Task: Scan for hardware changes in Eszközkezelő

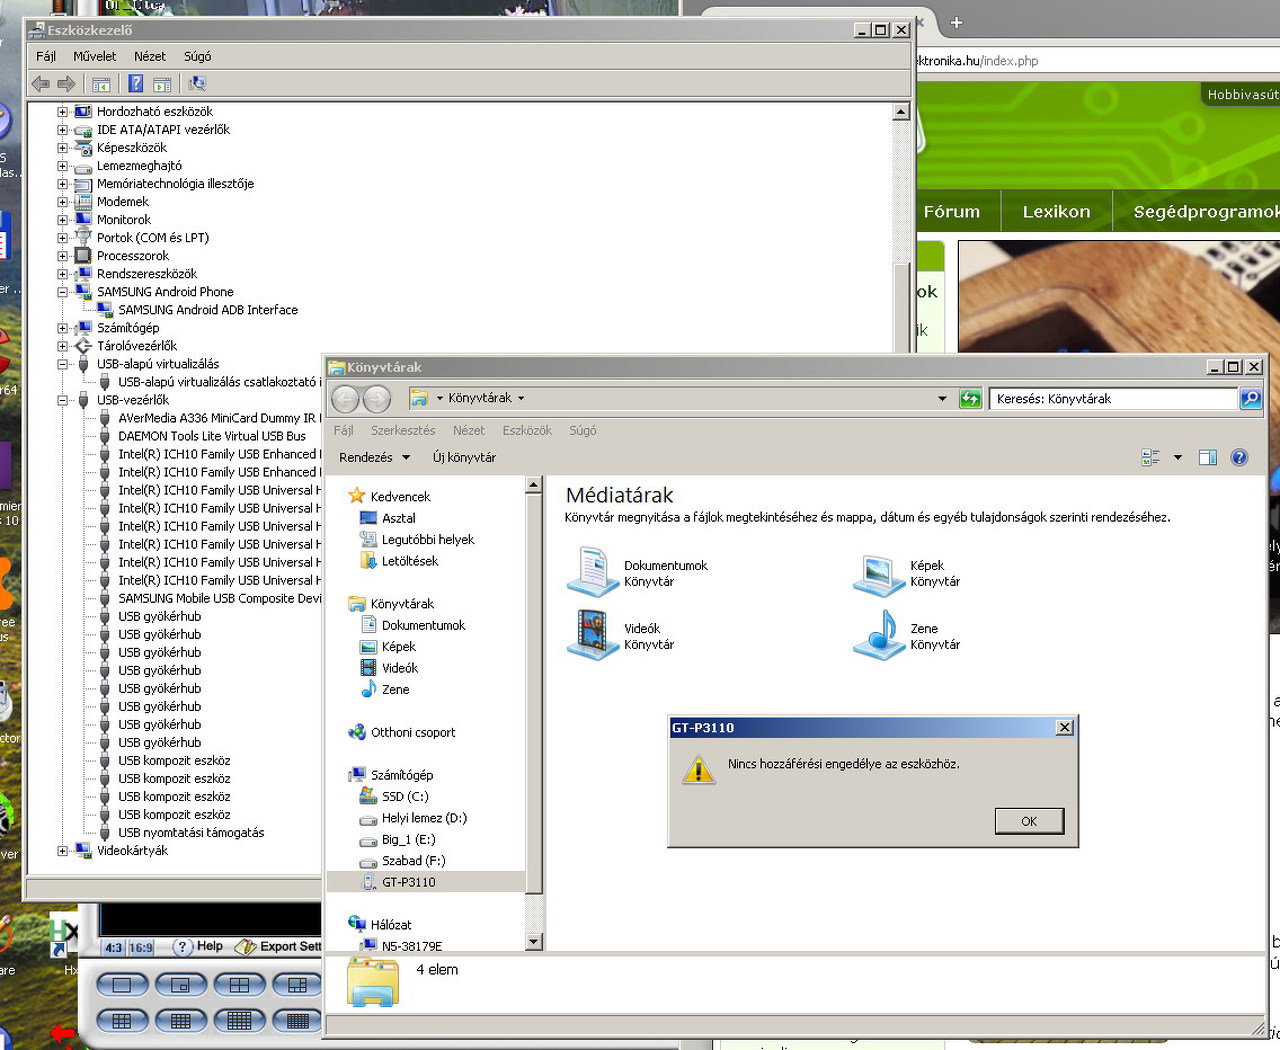Action: click(197, 84)
